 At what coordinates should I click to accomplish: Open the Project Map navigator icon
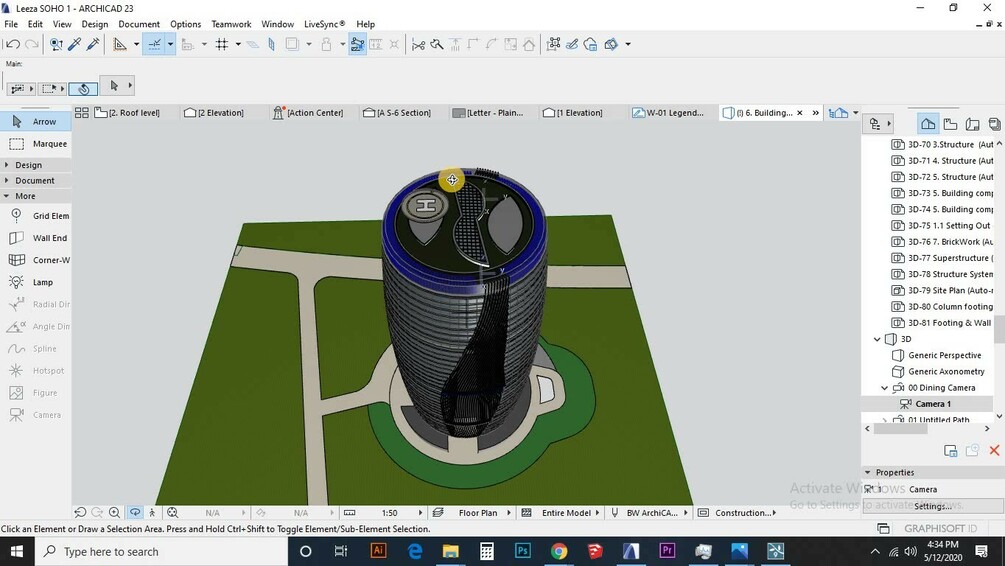pos(927,124)
